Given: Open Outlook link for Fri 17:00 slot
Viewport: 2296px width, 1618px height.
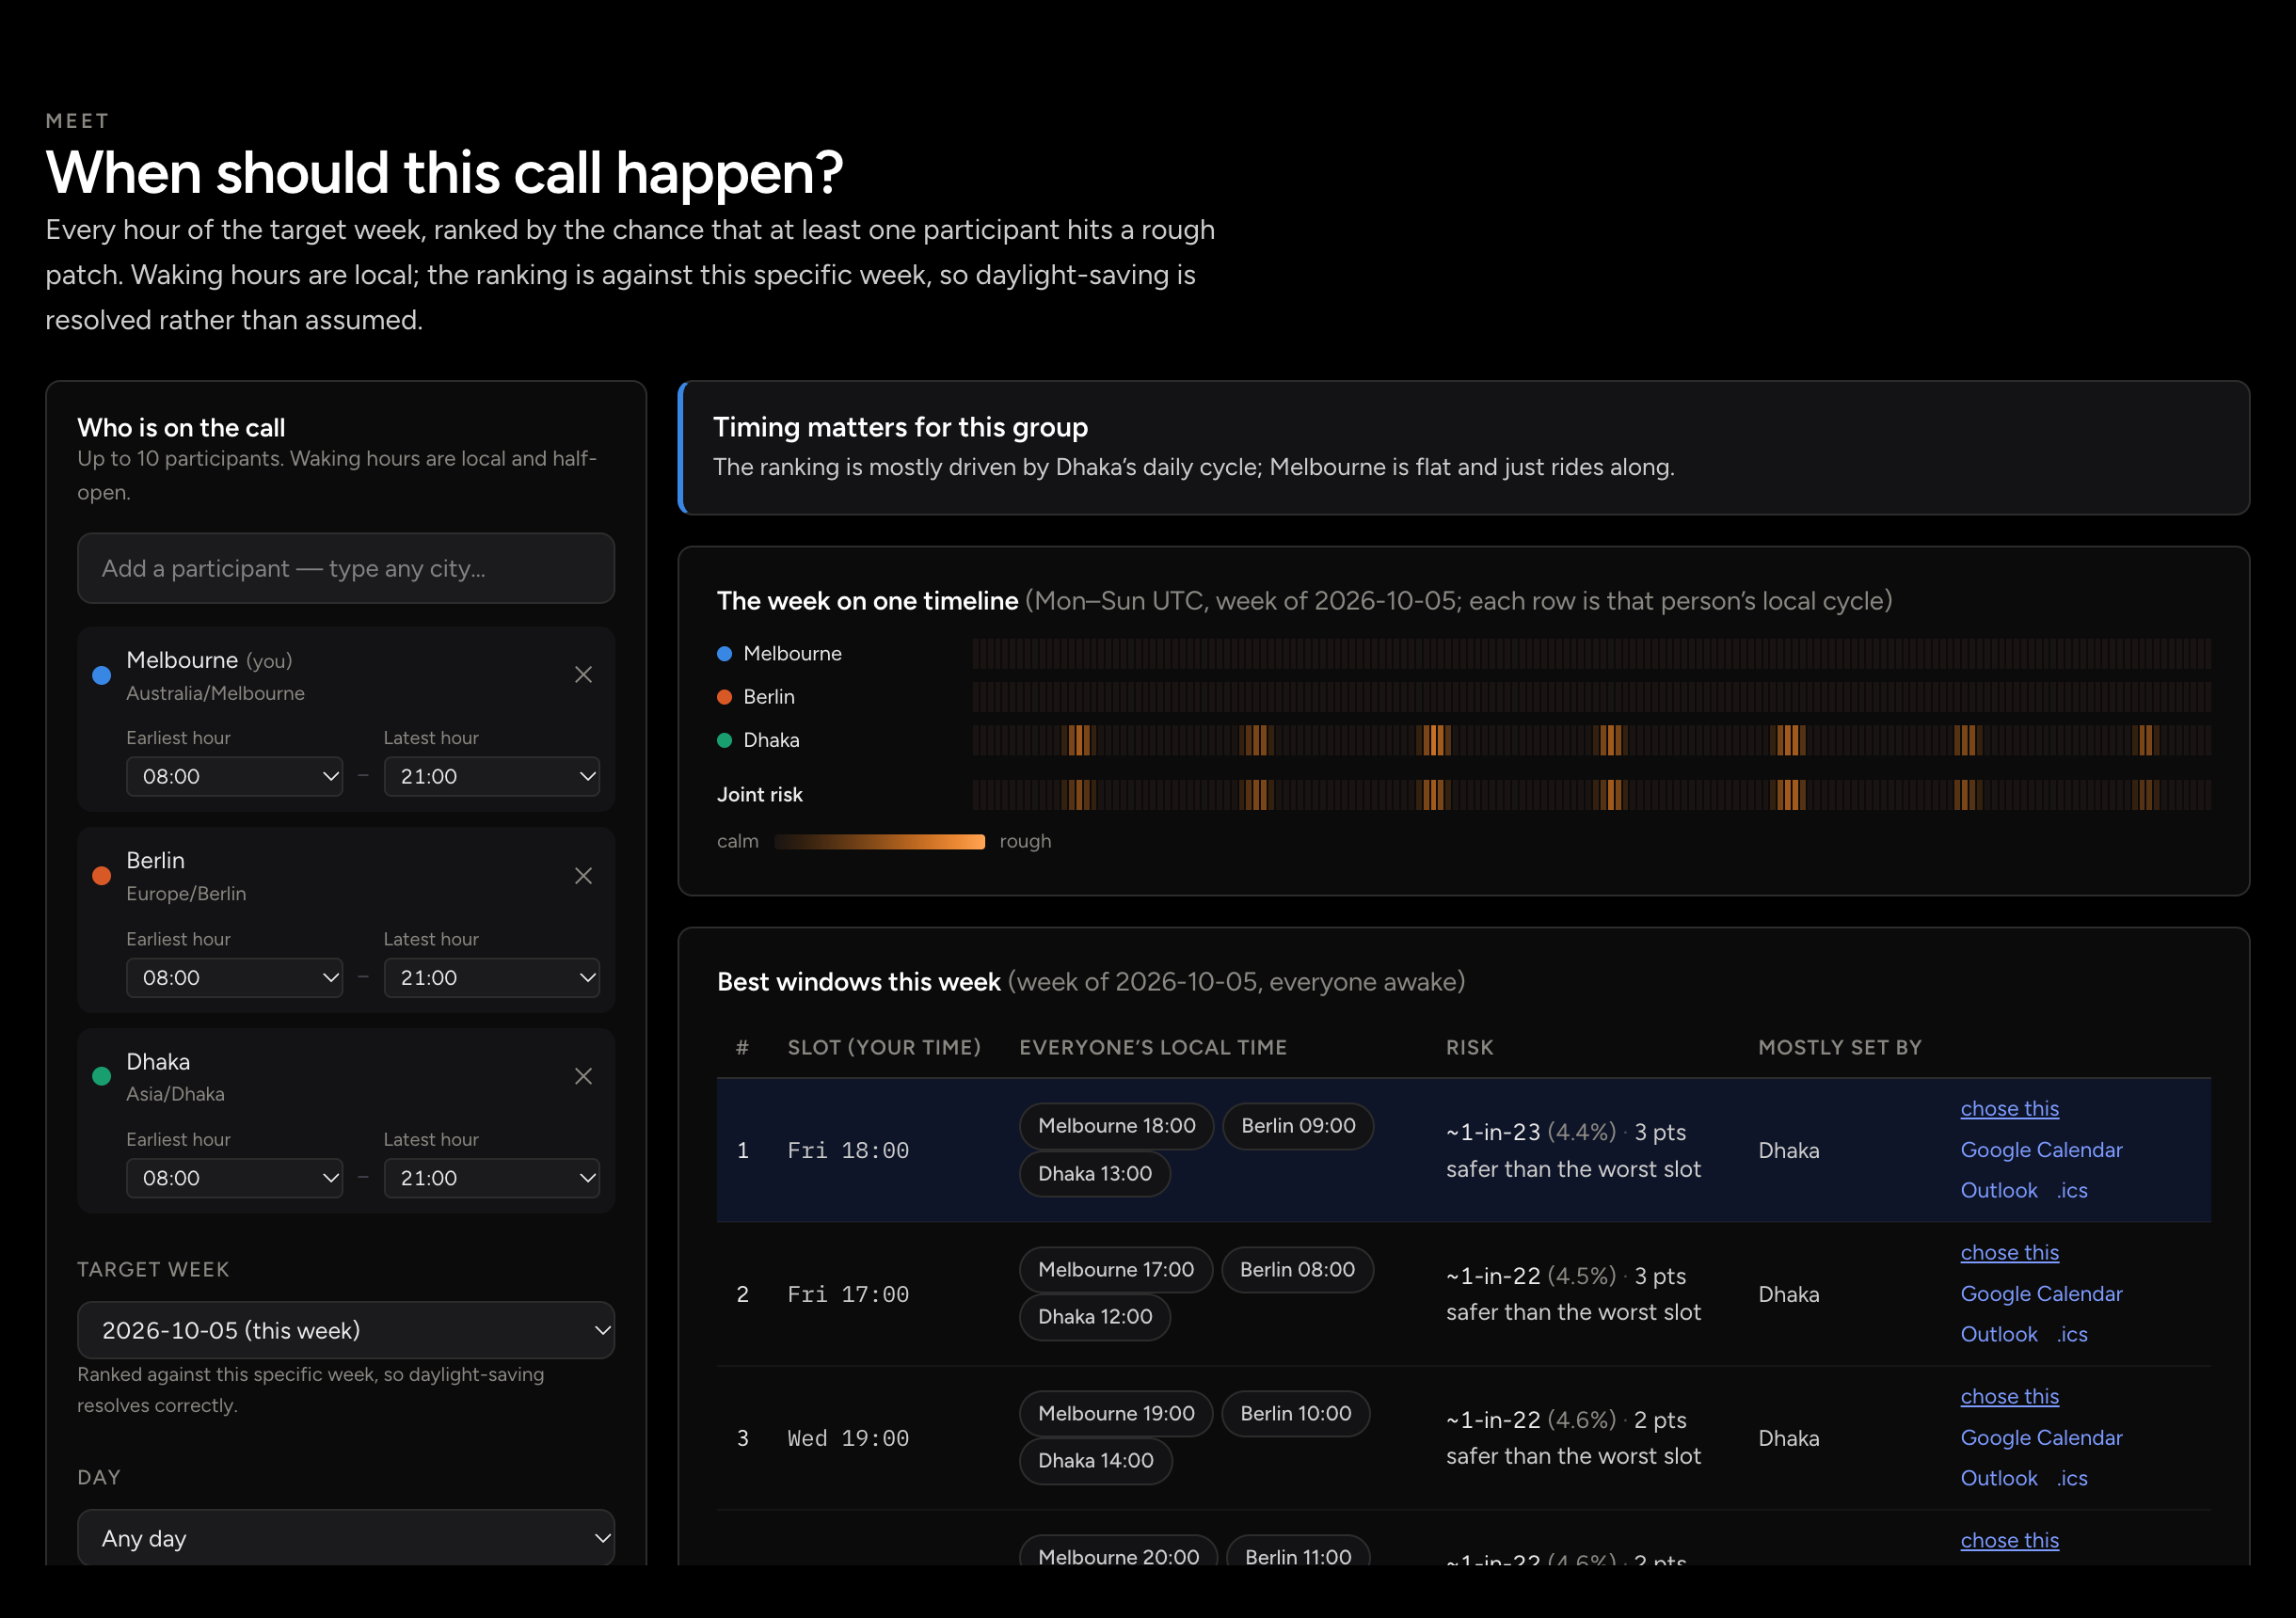Looking at the screenshot, I should (x=1998, y=1334).
